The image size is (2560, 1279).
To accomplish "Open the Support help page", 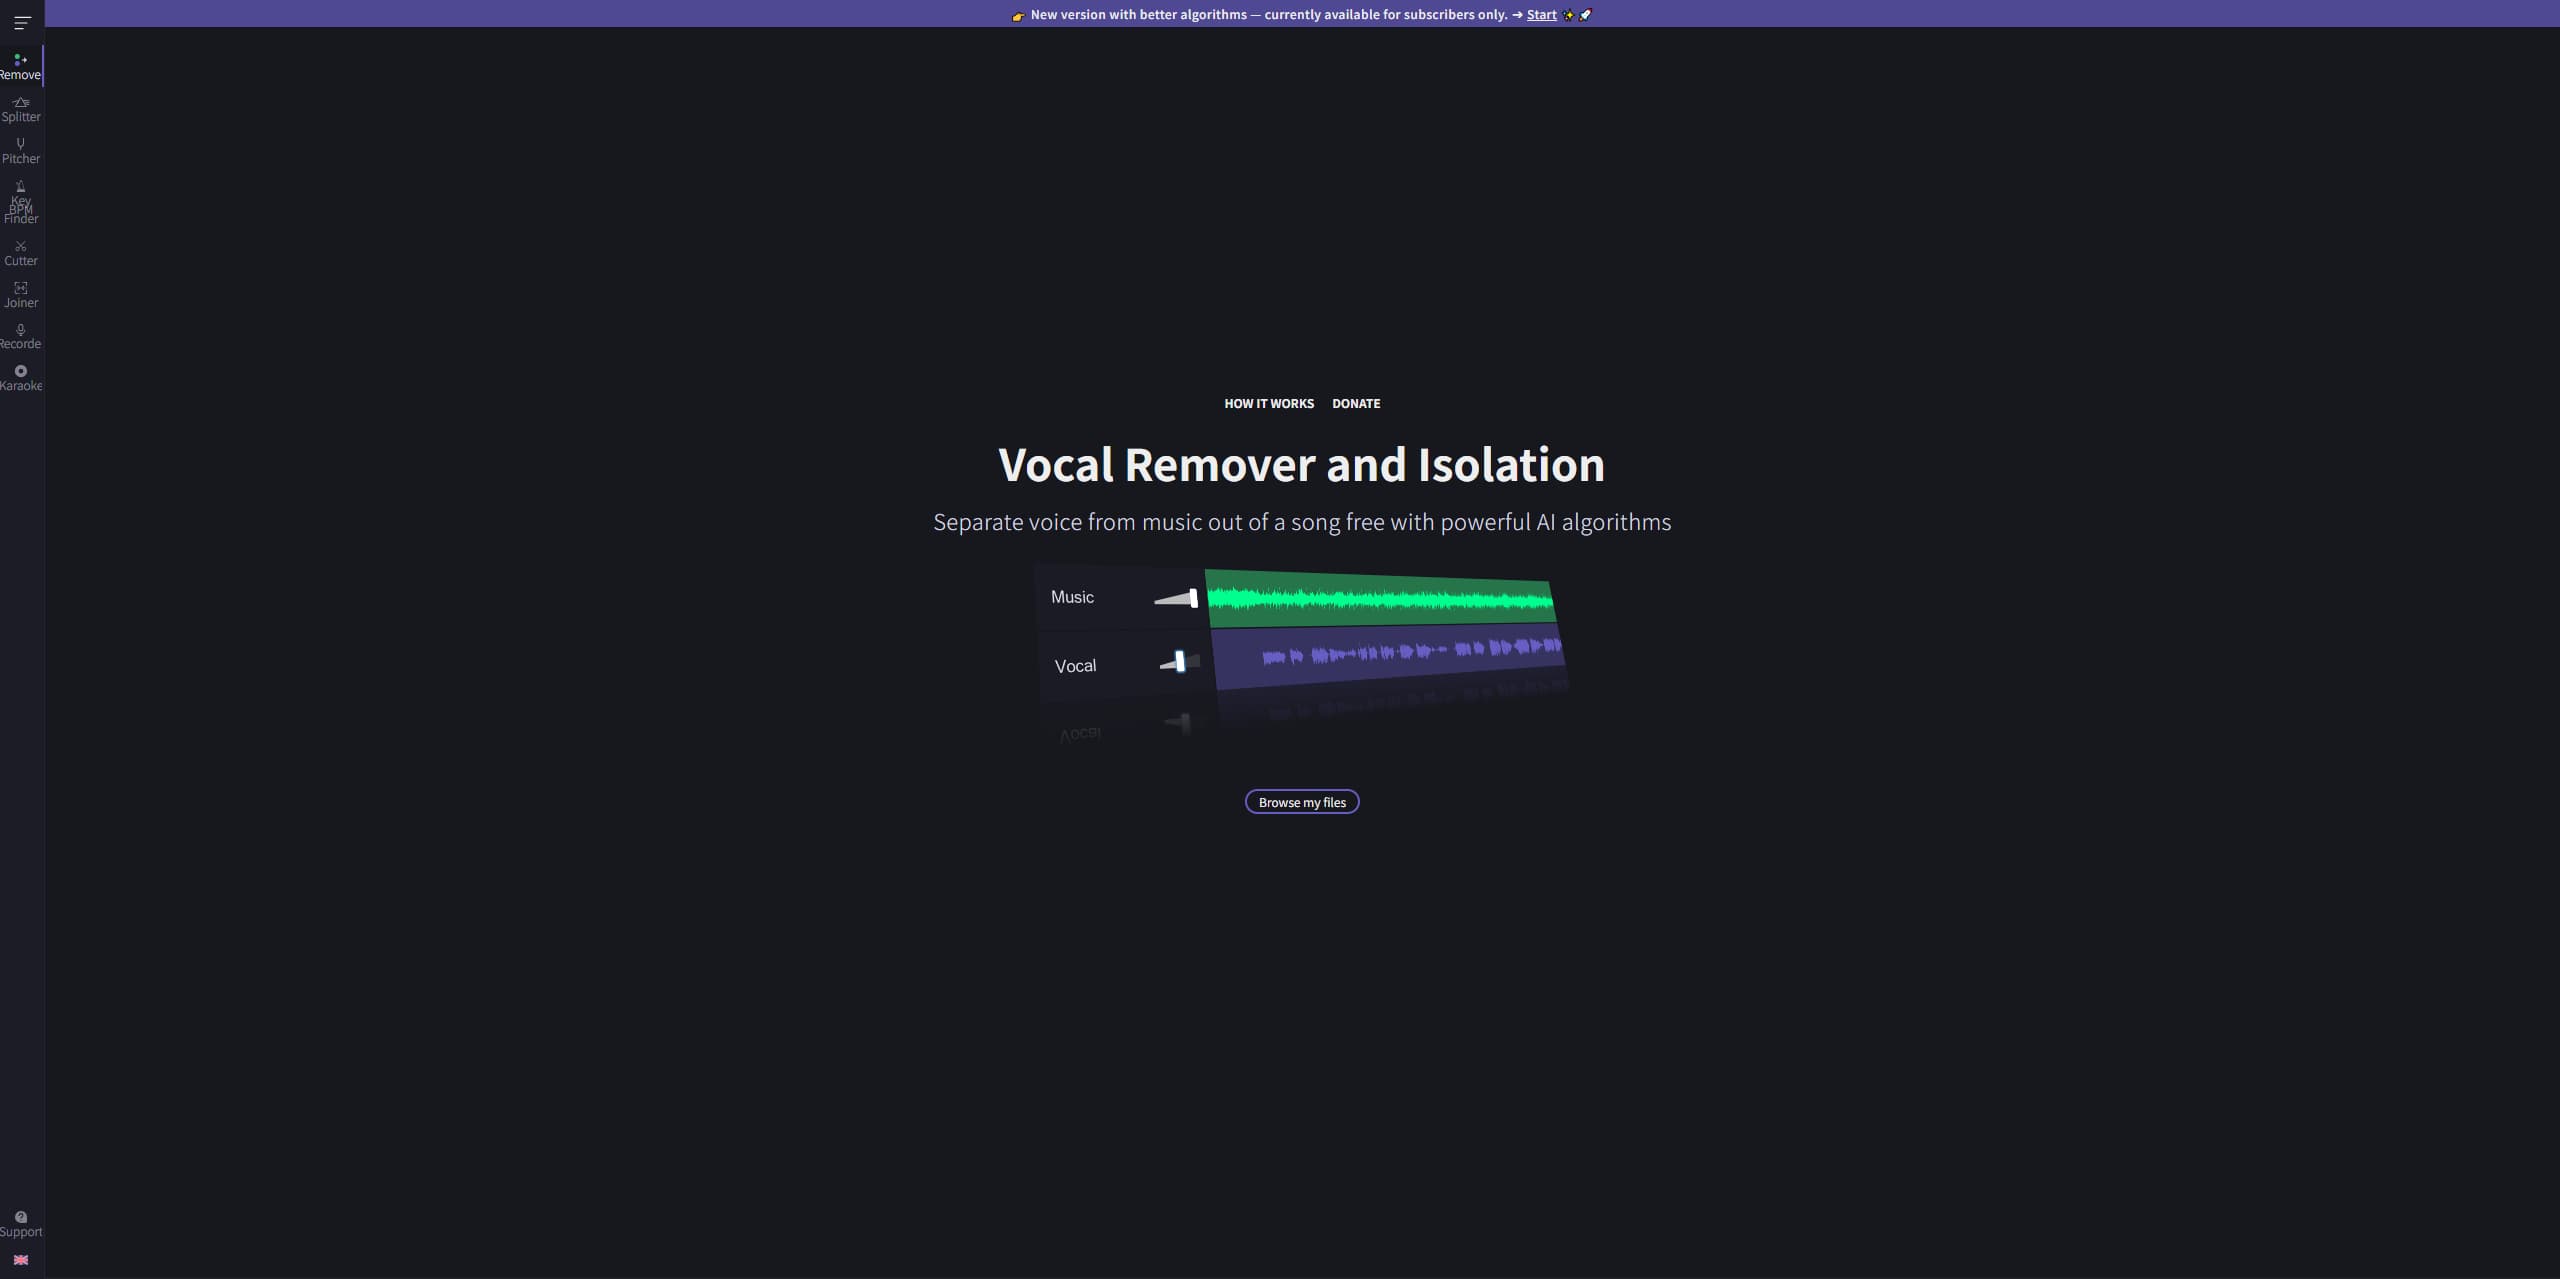I will pyautogui.click(x=22, y=1224).
